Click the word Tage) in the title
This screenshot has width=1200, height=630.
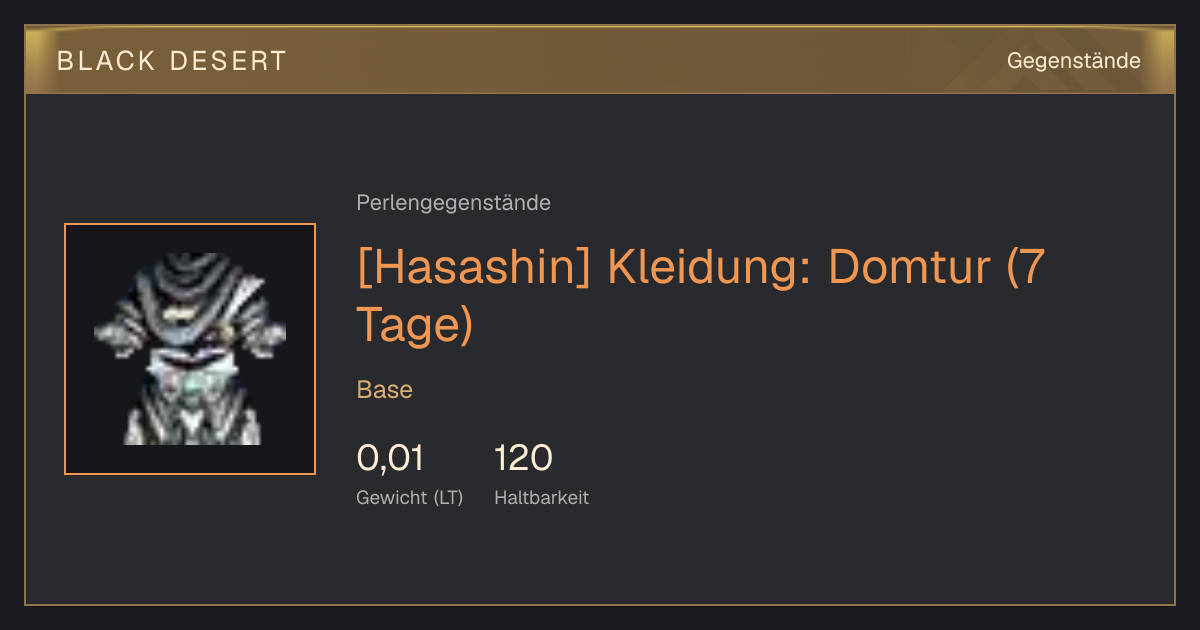coord(414,325)
